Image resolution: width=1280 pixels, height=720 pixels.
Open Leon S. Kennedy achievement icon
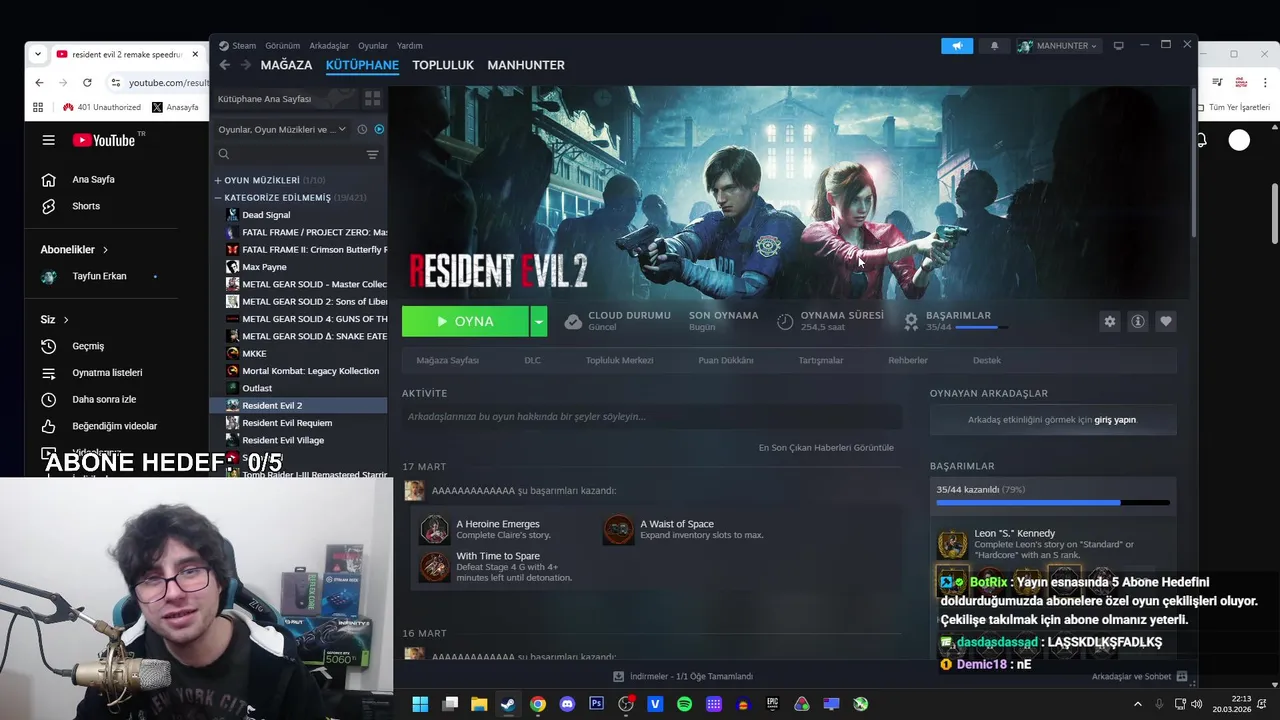pos(952,545)
